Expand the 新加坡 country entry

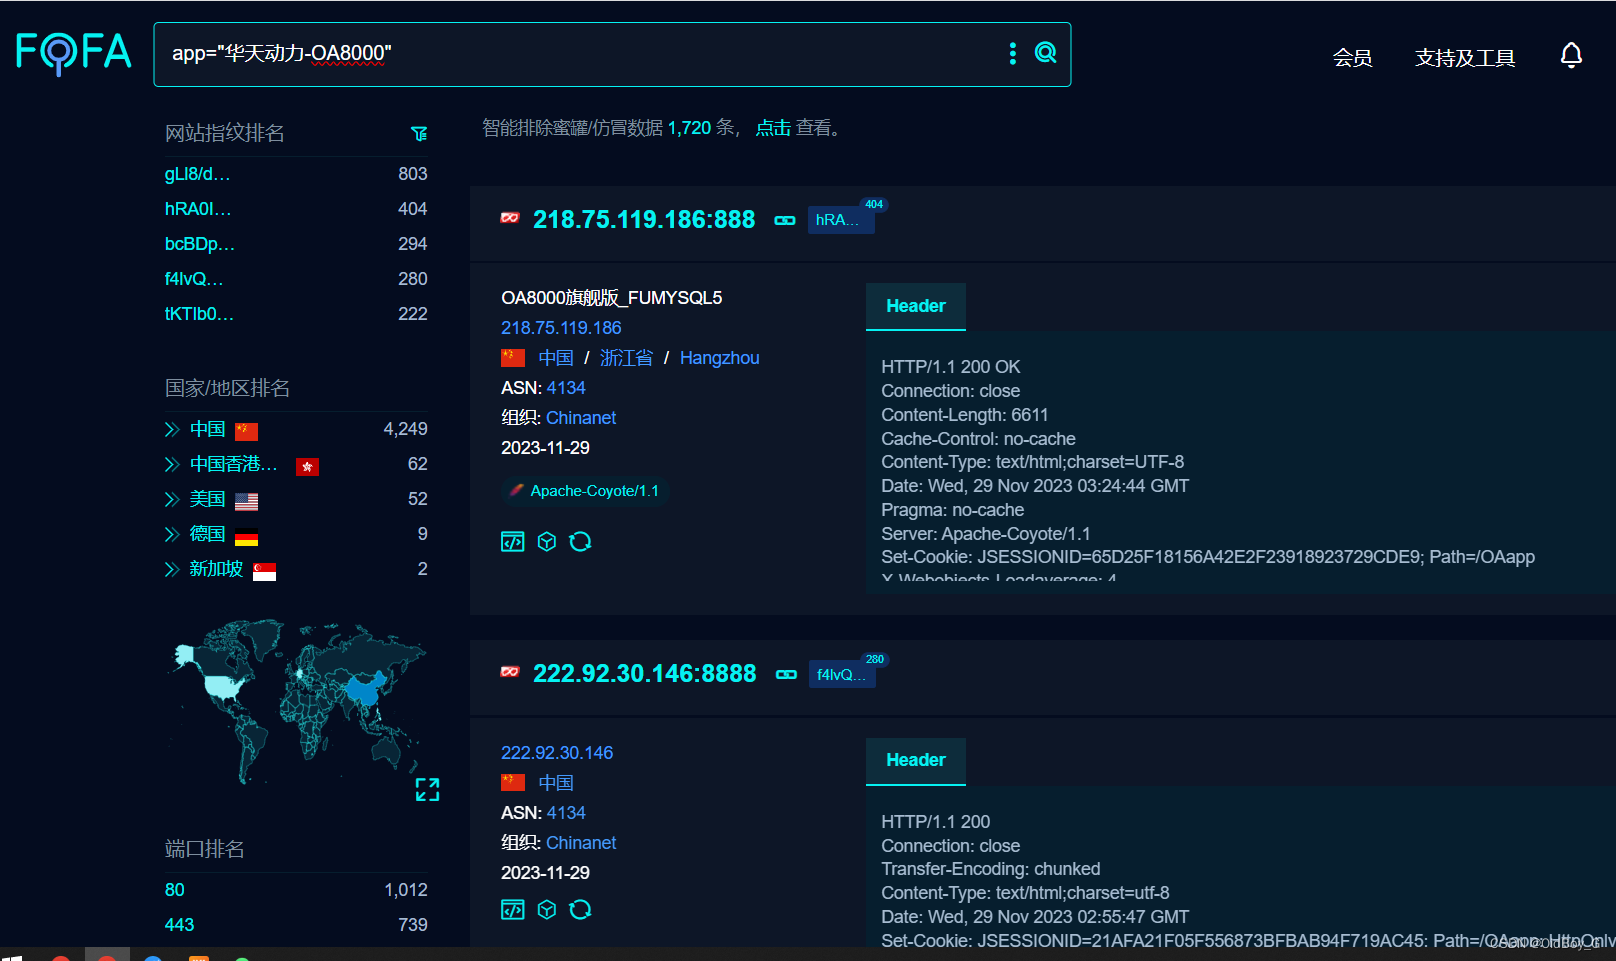pos(172,570)
